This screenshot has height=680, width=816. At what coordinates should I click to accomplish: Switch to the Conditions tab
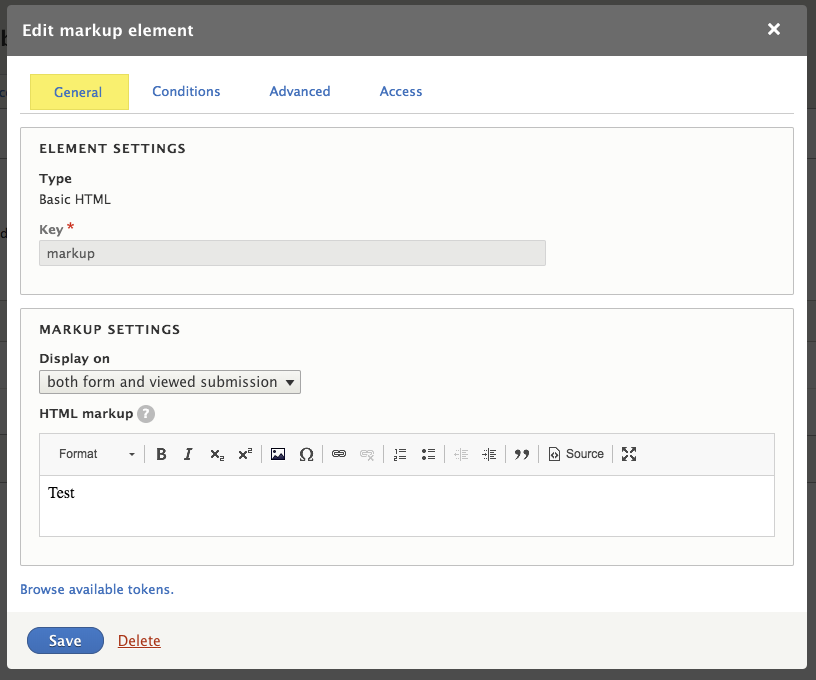pyautogui.click(x=186, y=91)
